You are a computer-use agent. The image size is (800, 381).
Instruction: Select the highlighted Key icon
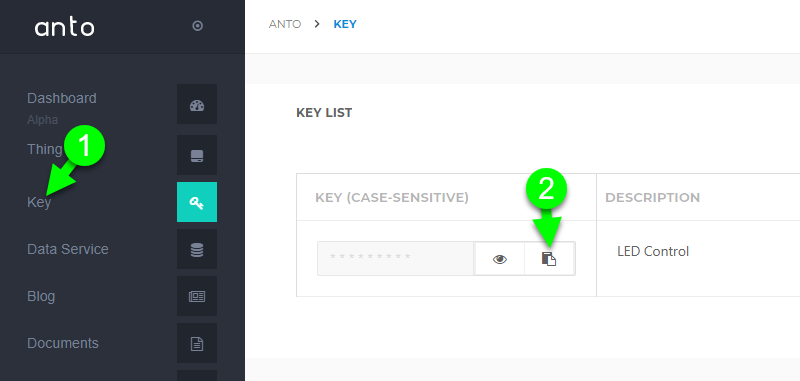(x=197, y=202)
